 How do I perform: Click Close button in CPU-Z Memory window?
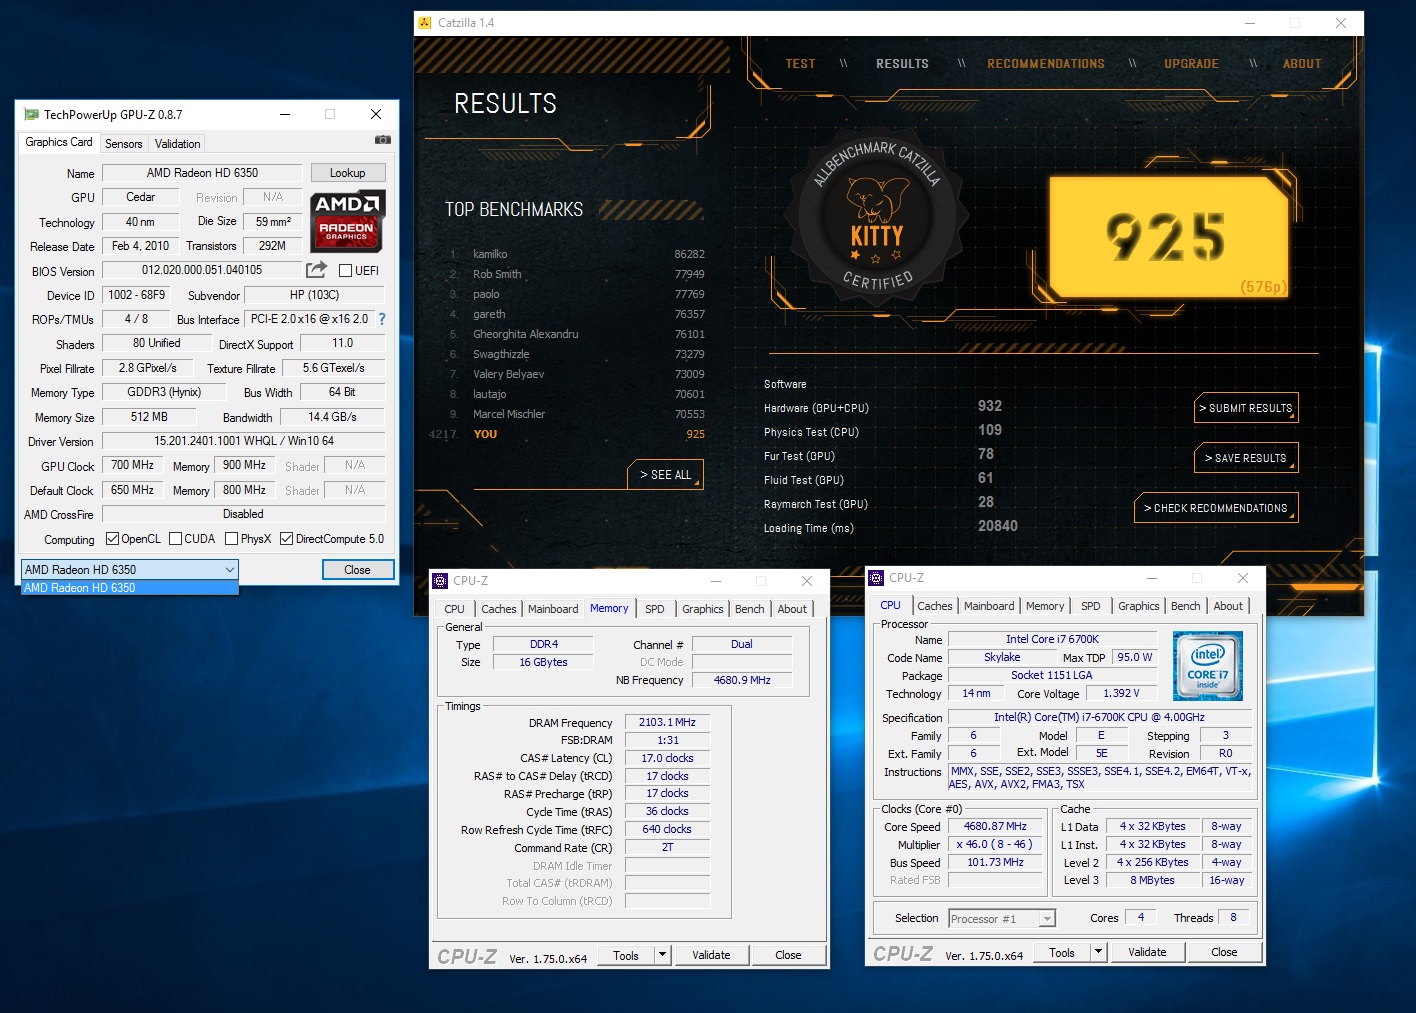pyautogui.click(x=788, y=955)
